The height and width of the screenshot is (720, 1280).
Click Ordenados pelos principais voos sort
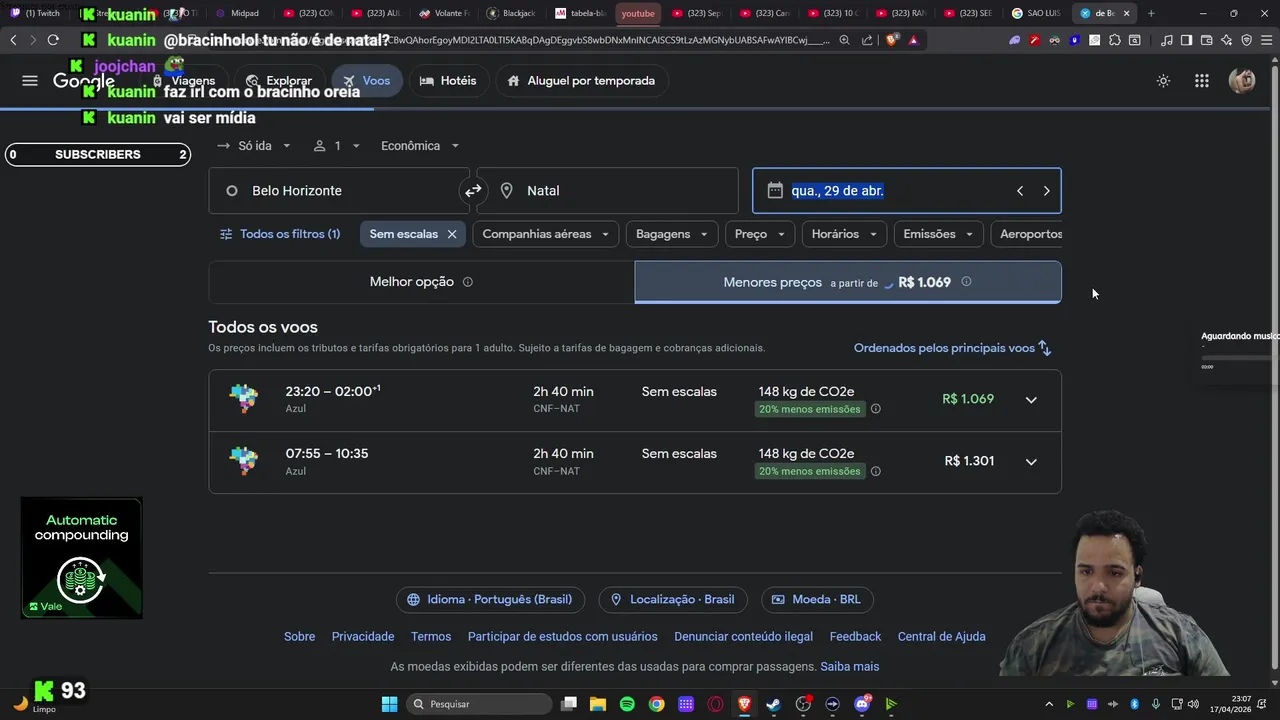tap(953, 348)
